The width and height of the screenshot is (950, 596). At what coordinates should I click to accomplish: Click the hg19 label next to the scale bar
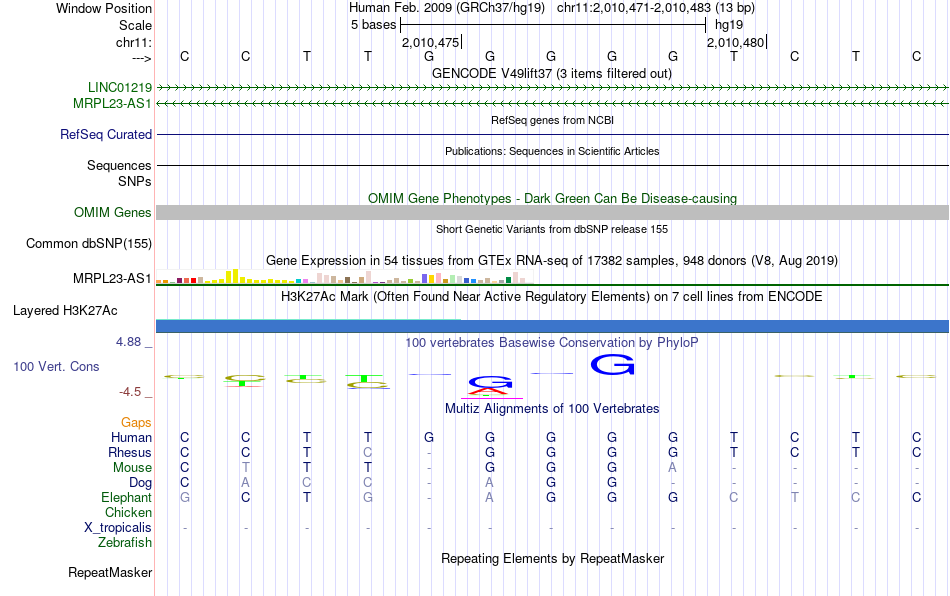(729, 25)
